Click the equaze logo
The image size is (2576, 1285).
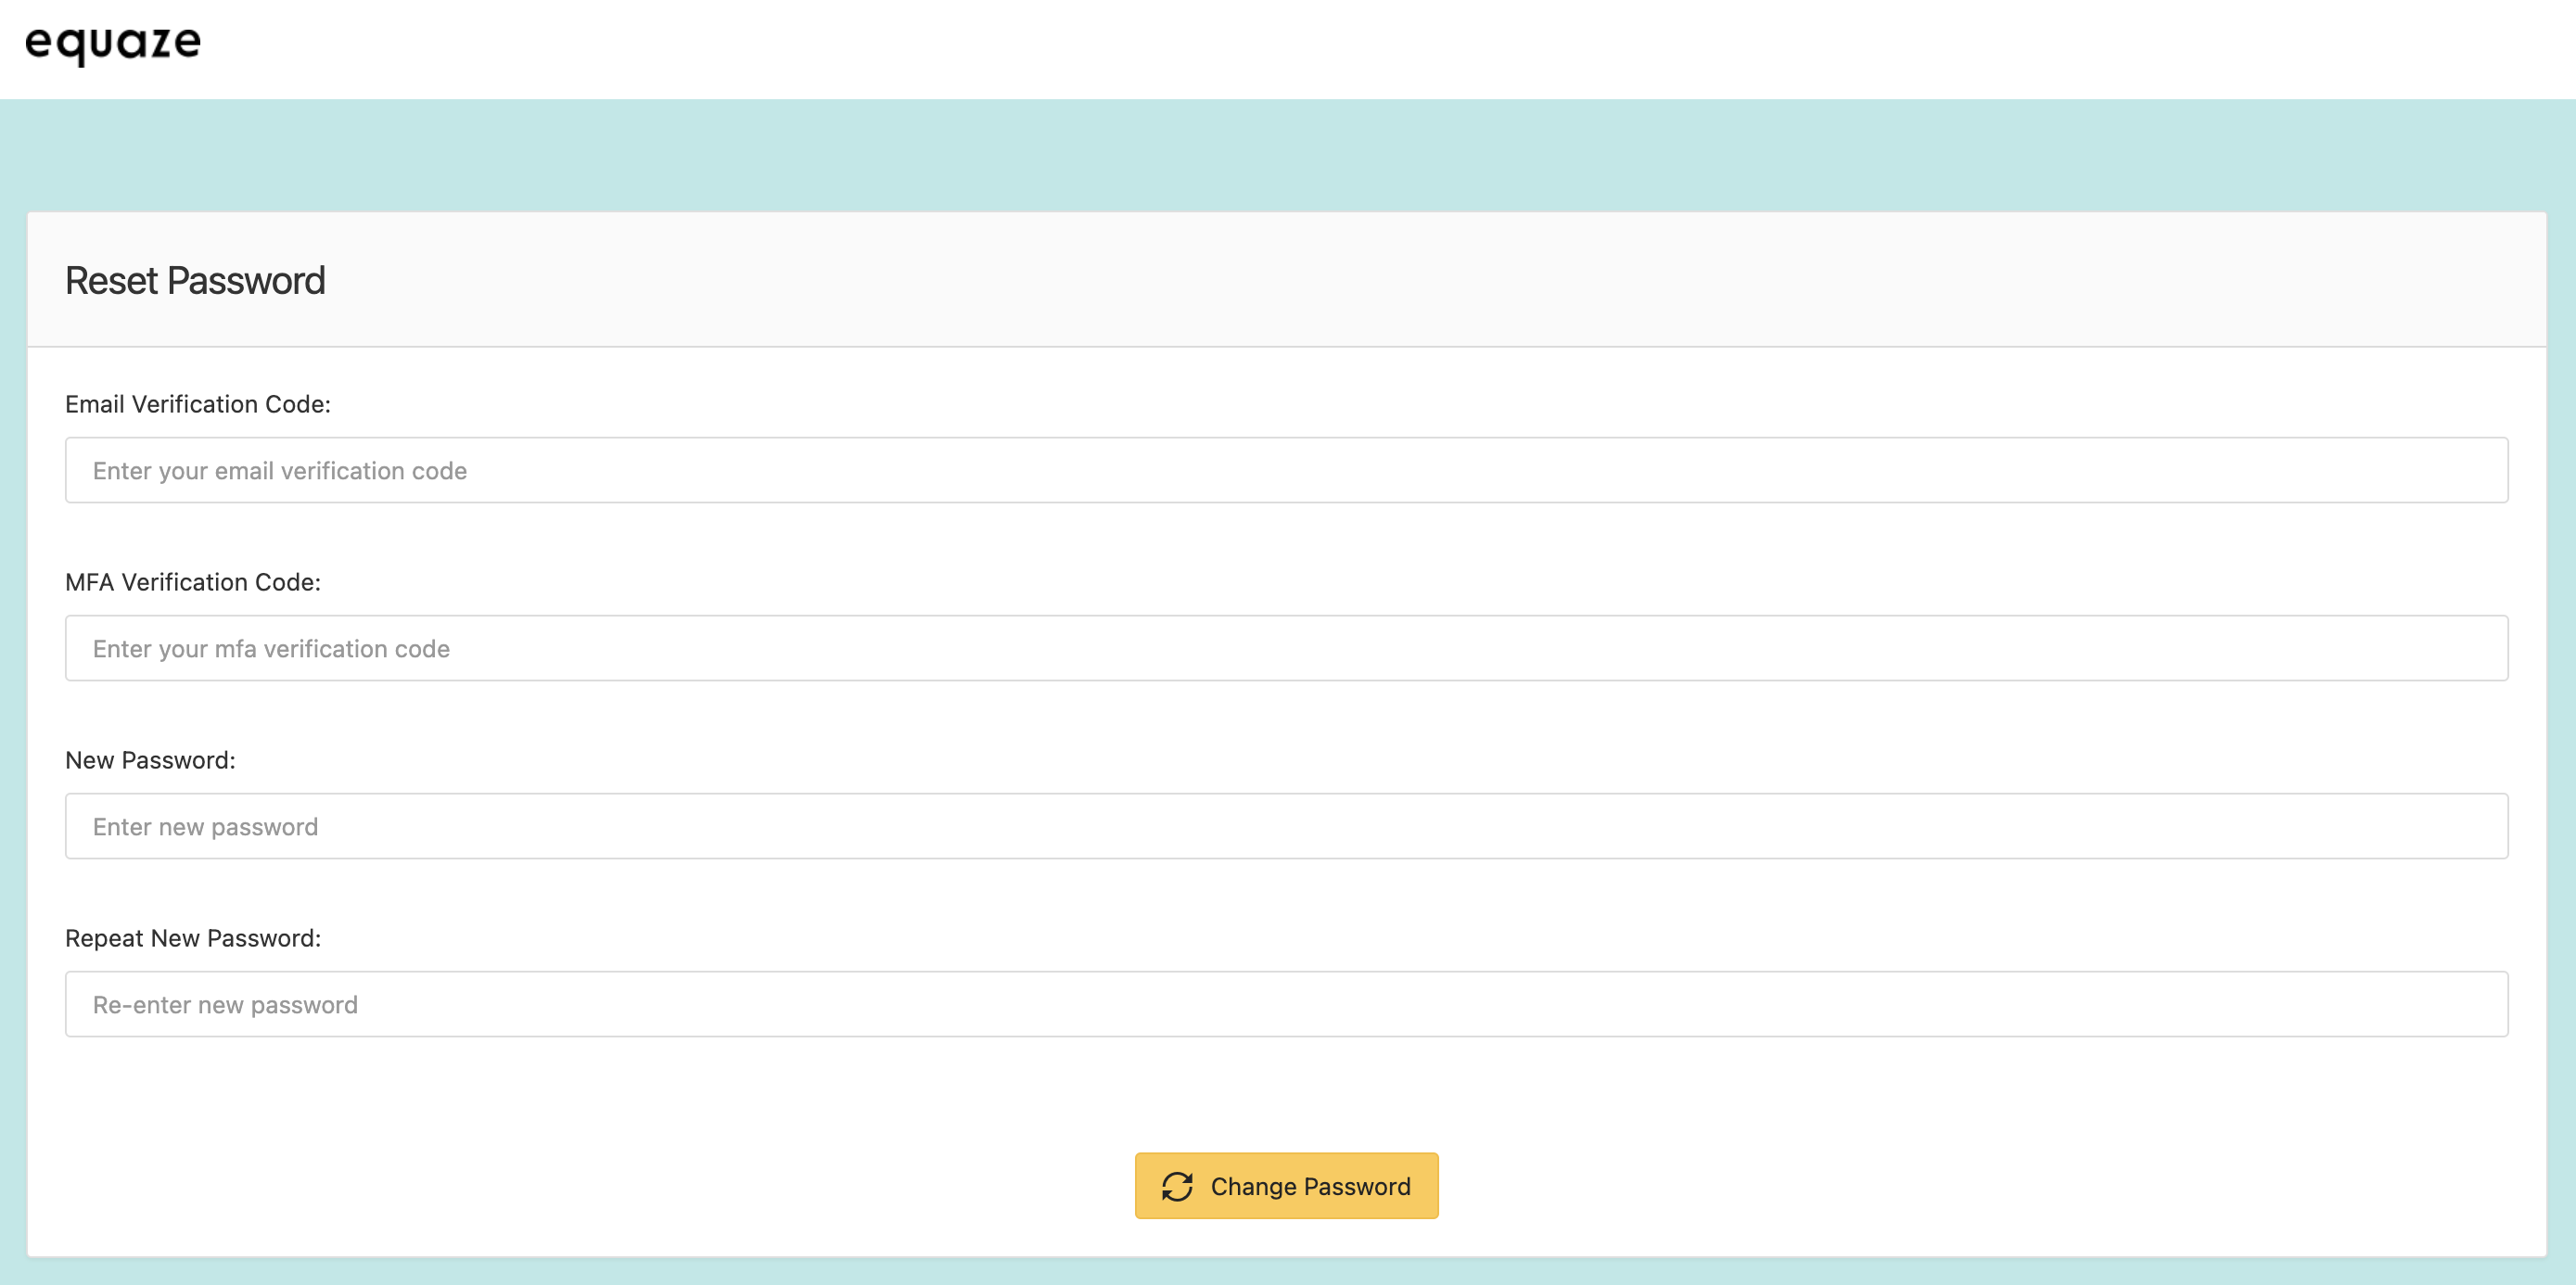[113, 43]
